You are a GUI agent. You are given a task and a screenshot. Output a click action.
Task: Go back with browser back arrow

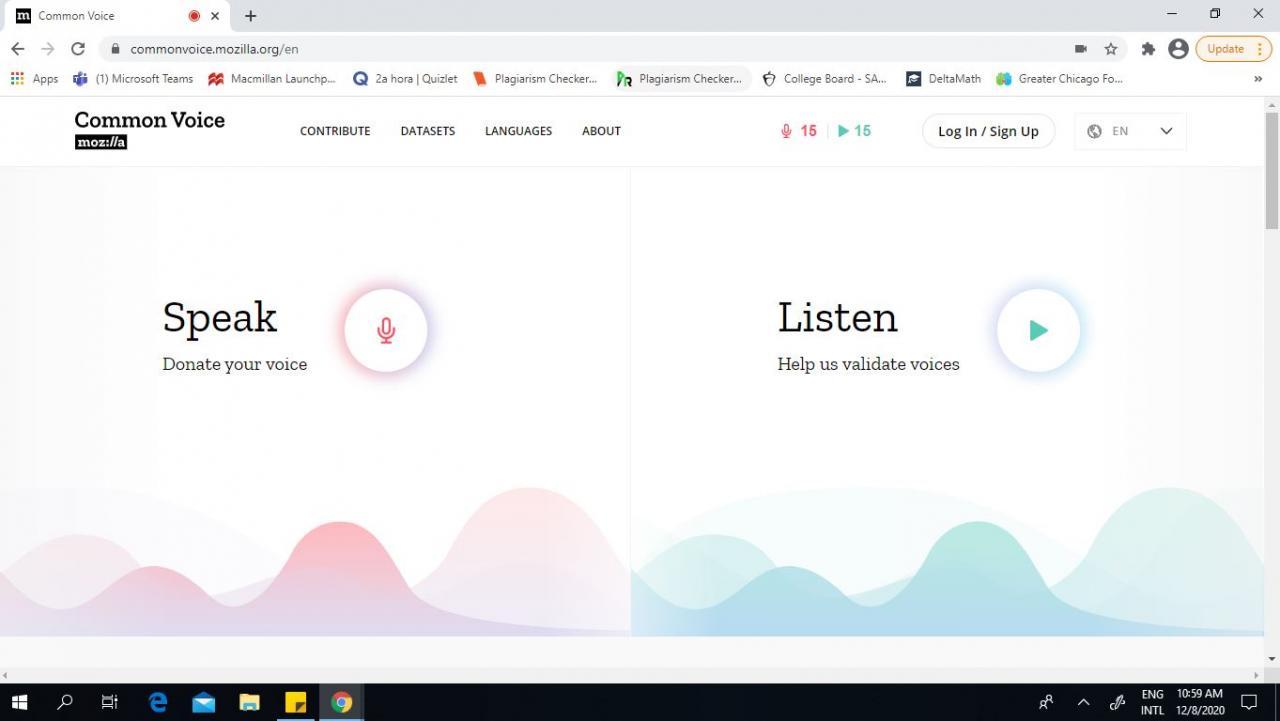tap(17, 48)
